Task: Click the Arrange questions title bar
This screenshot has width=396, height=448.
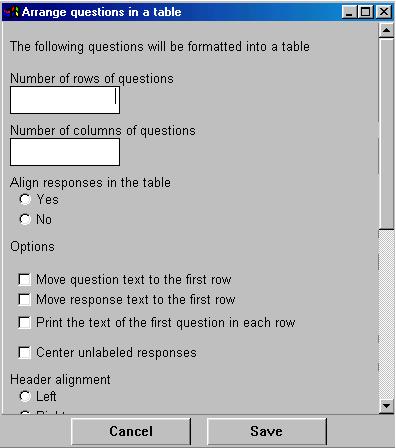Action: pos(180,12)
